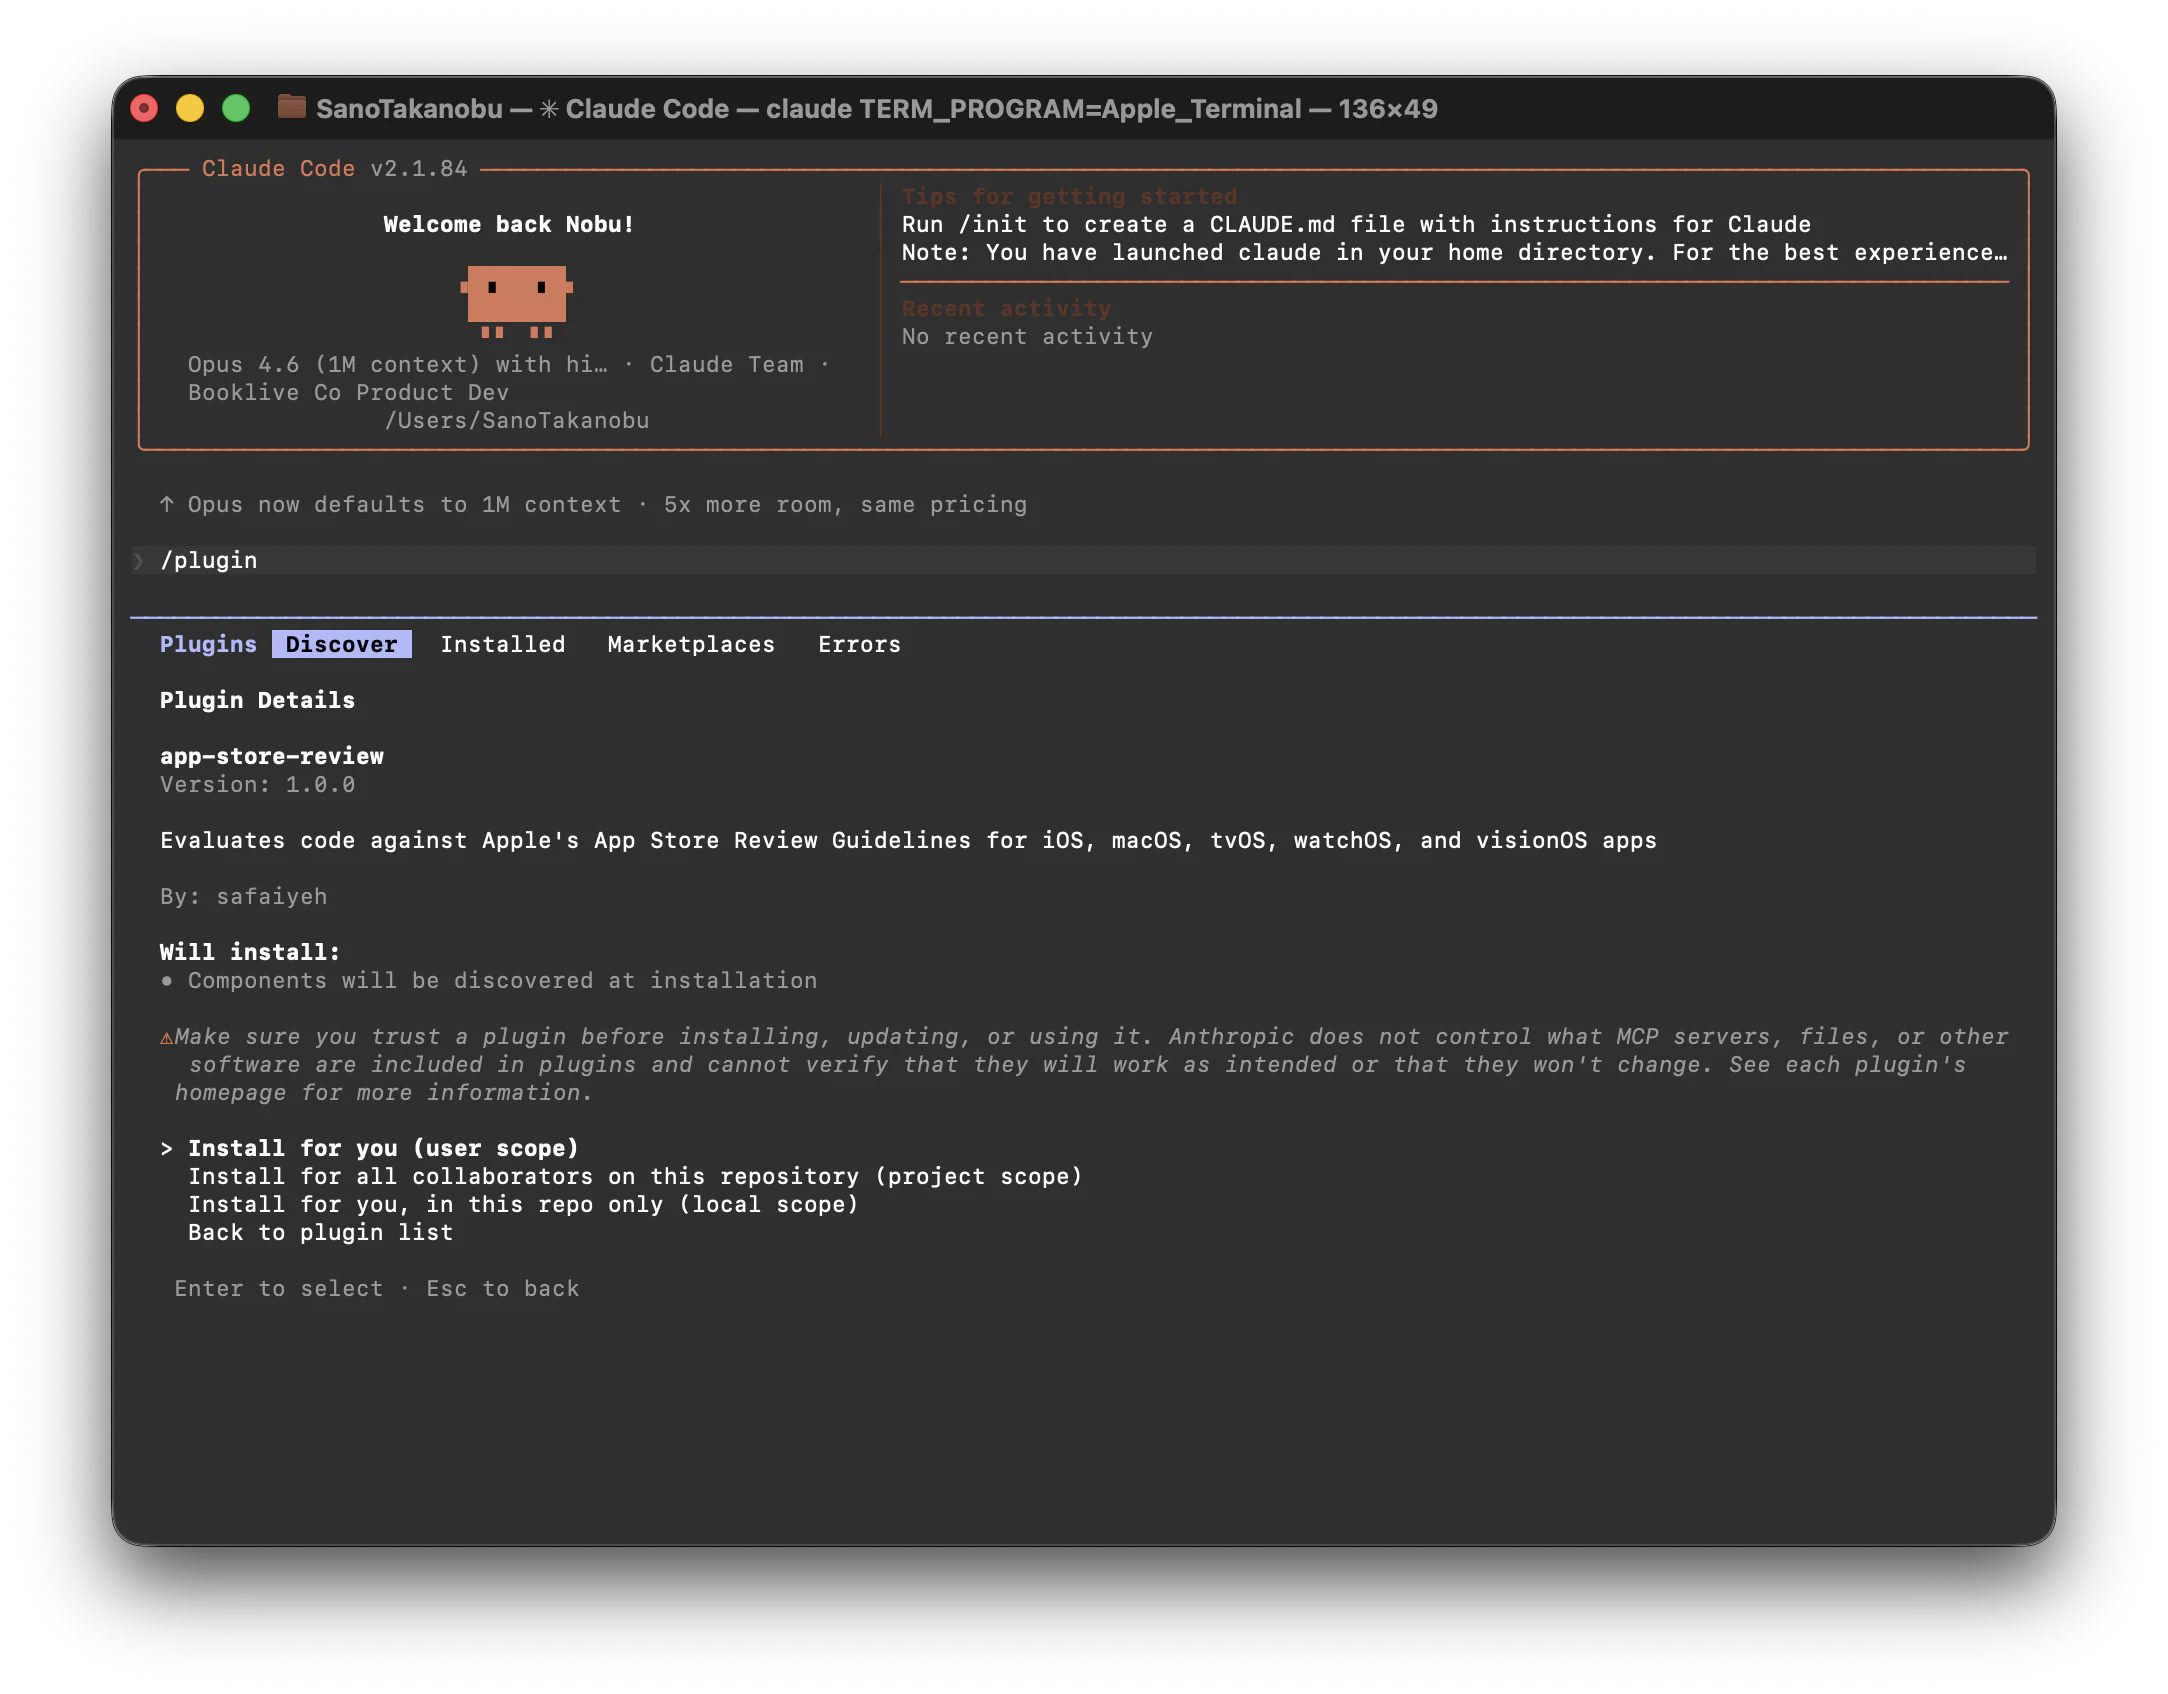
Task: Go to the Marketplaces tab
Action: (x=691, y=644)
